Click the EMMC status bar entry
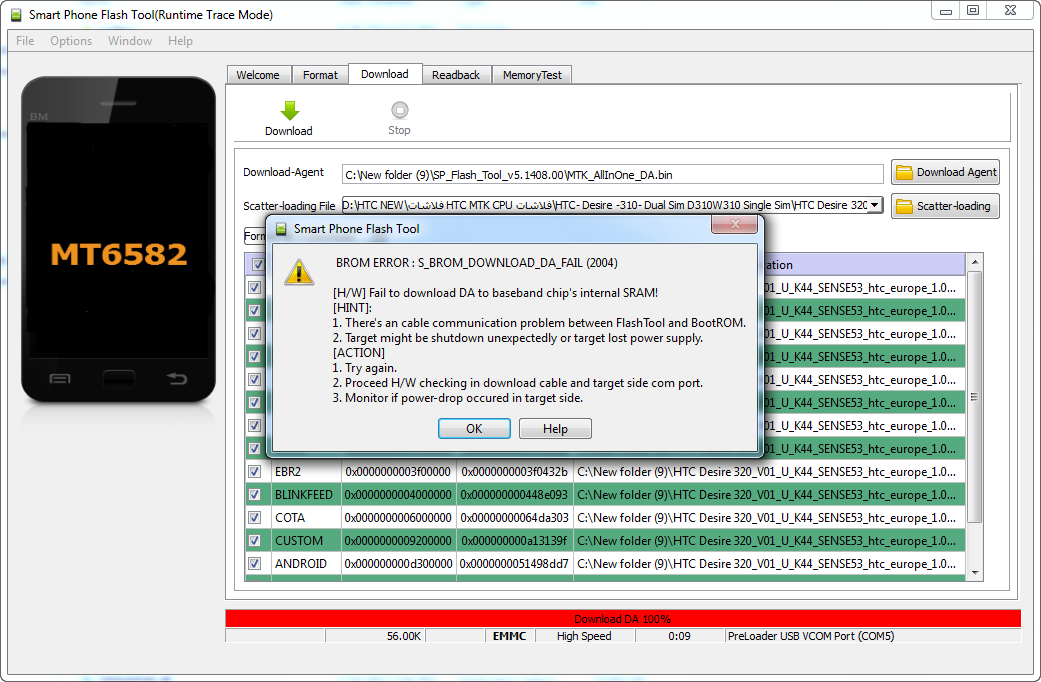 [x=509, y=636]
